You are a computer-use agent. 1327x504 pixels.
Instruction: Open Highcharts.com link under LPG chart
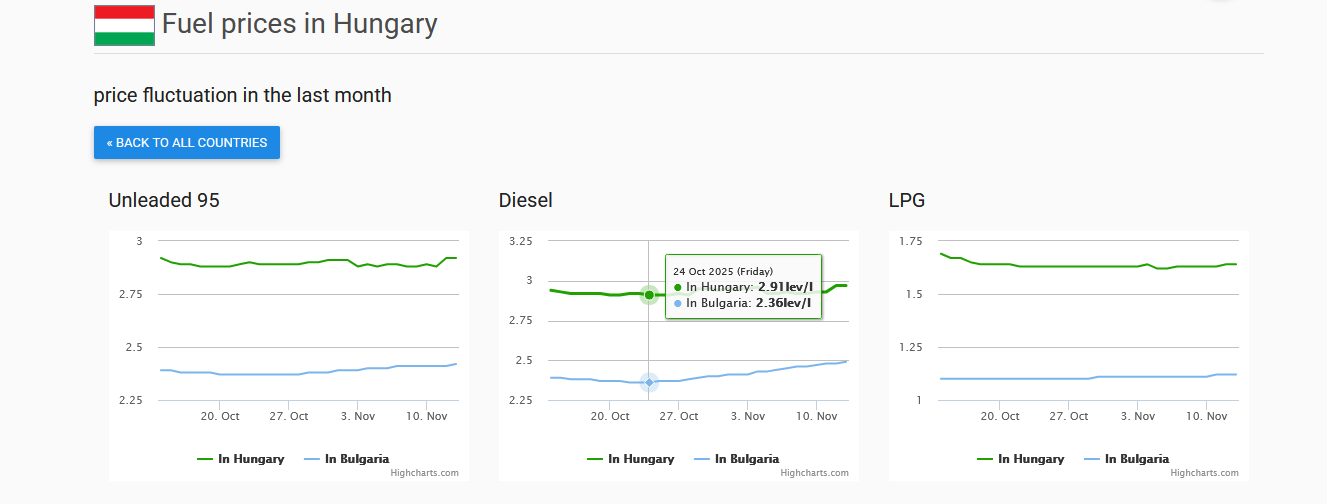point(1205,473)
